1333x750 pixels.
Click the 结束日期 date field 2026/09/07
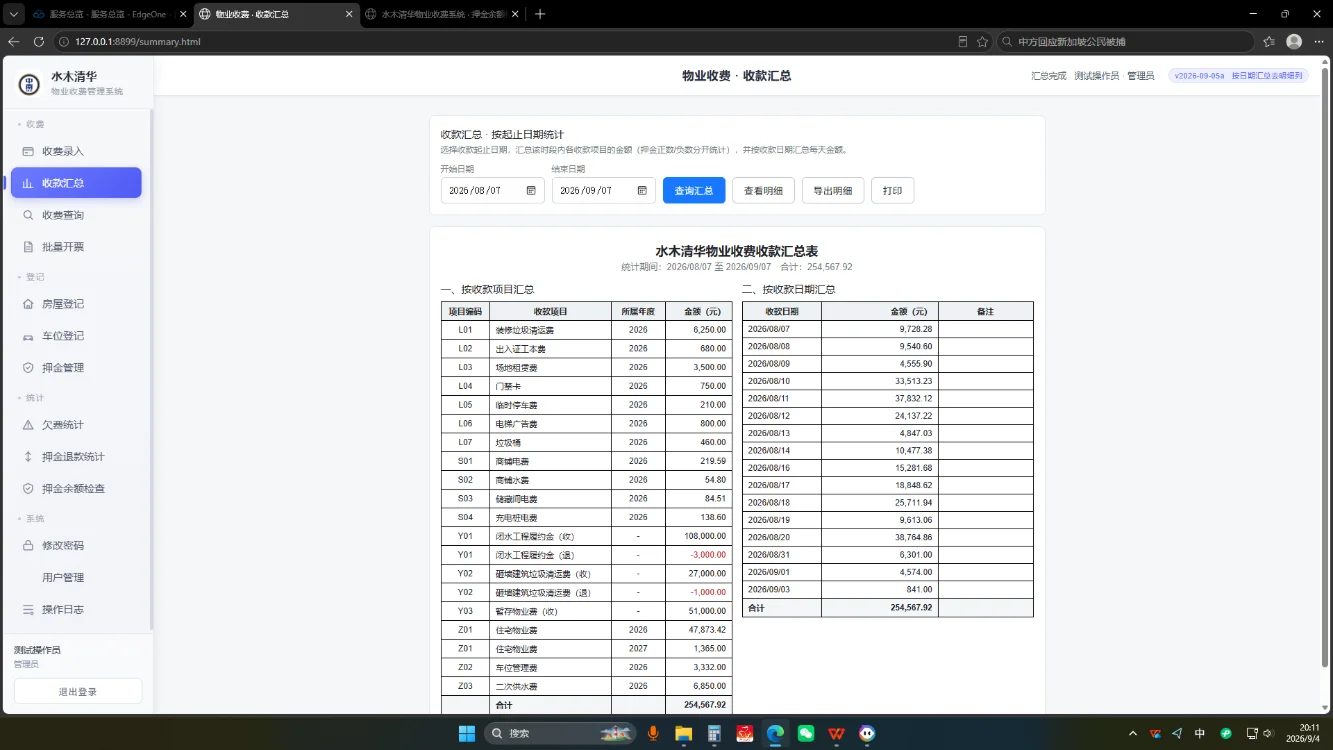pos(603,190)
